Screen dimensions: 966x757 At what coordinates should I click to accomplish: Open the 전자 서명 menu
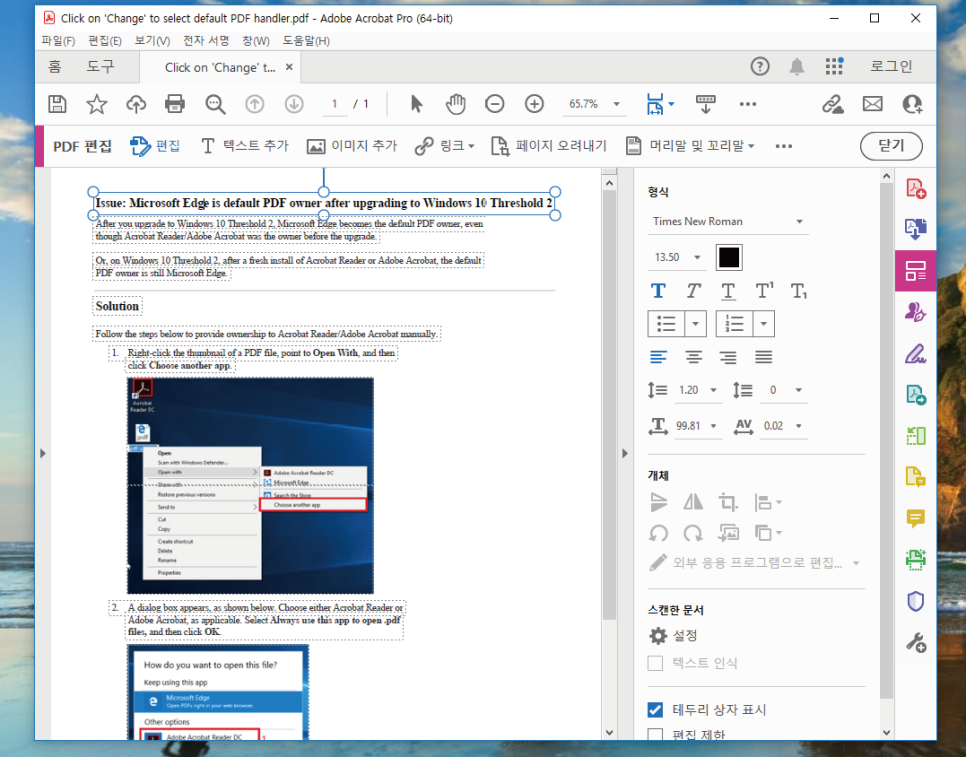[206, 41]
